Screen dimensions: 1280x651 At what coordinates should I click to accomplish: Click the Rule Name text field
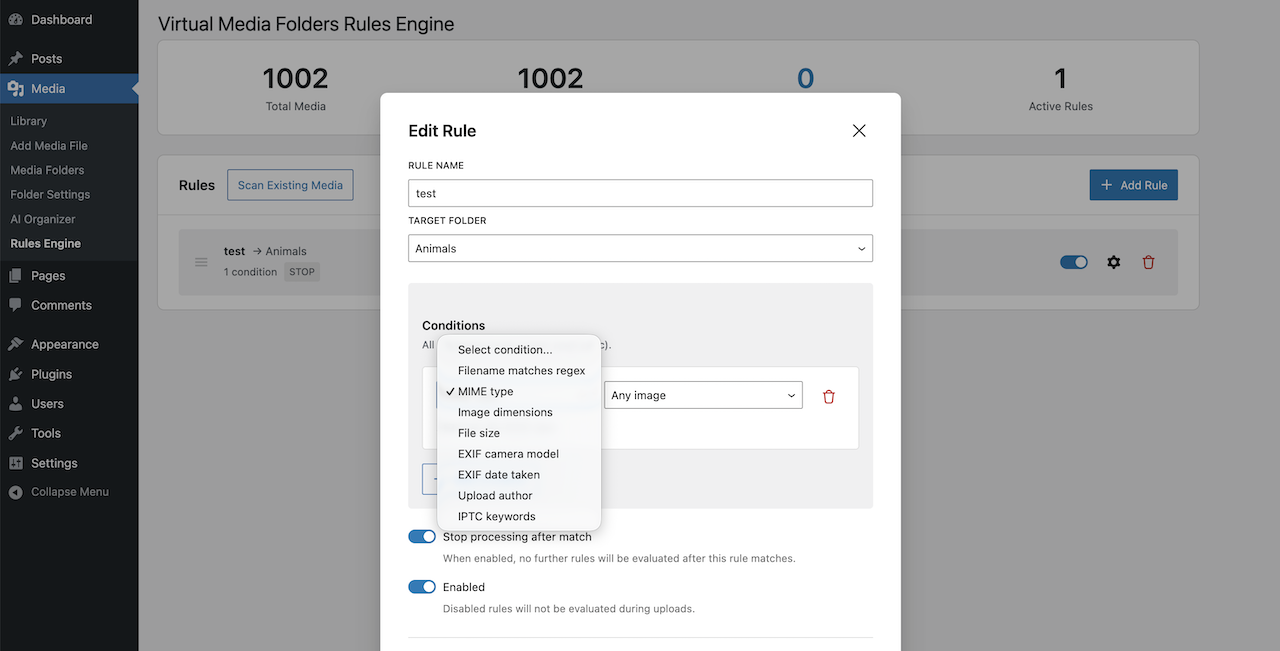[x=640, y=193]
